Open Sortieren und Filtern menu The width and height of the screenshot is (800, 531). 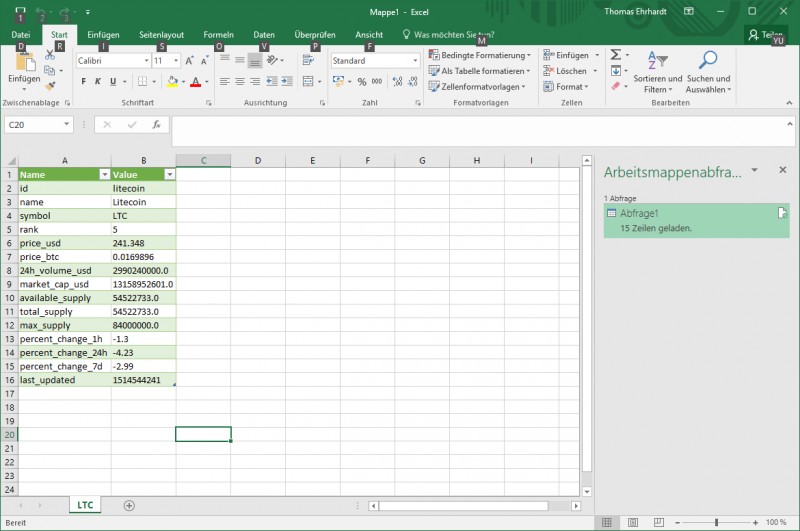[x=658, y=71]
